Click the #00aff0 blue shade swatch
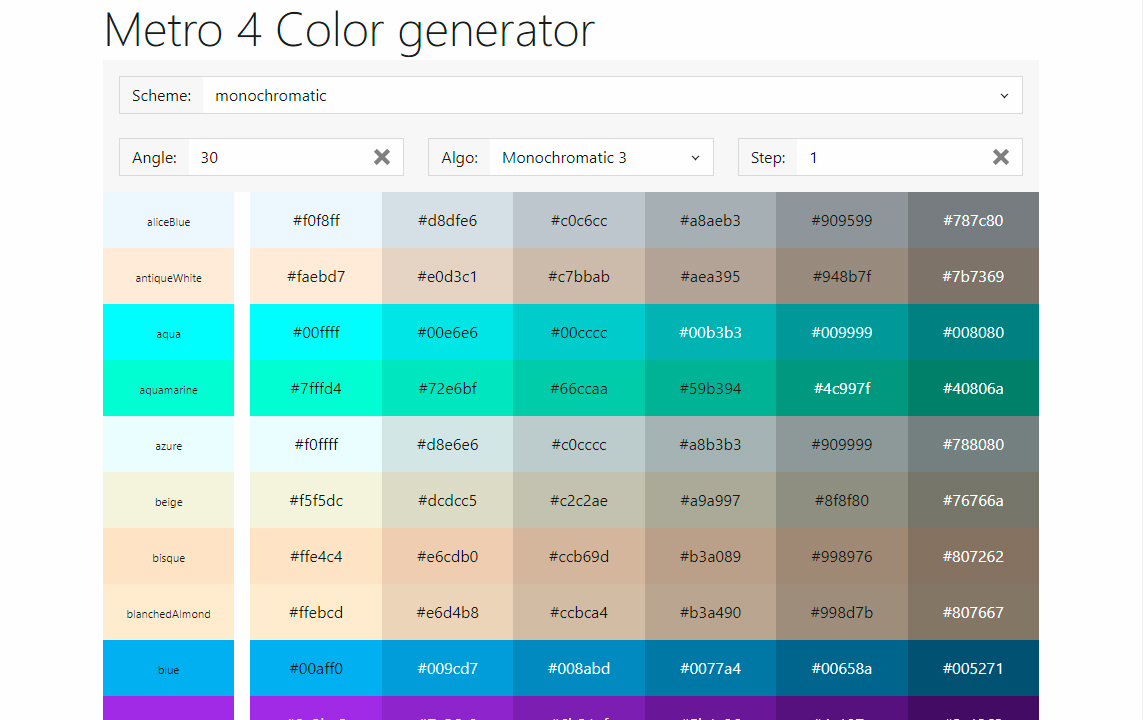This screenshot has width=1143, height=720. (x=316, y=668)
